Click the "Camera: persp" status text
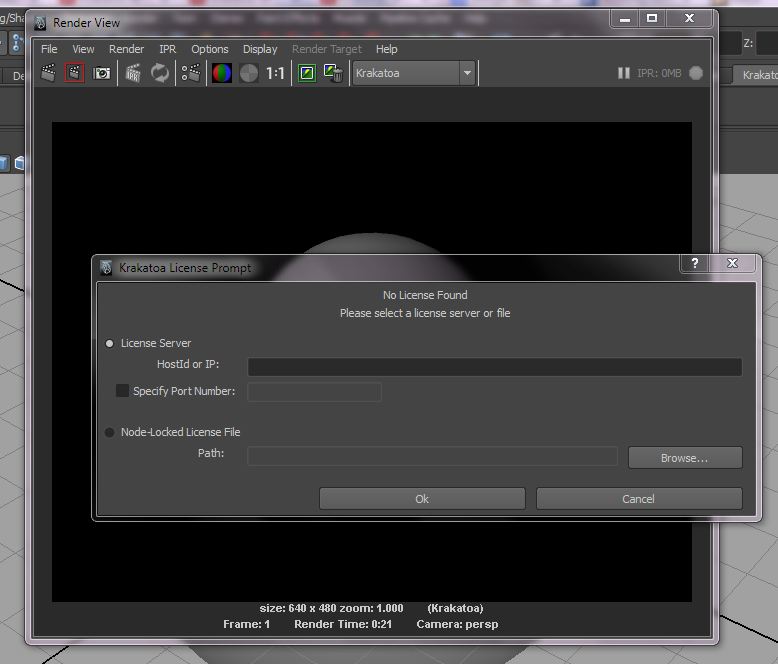Screen dimensions: 778x664 point(457,624)
